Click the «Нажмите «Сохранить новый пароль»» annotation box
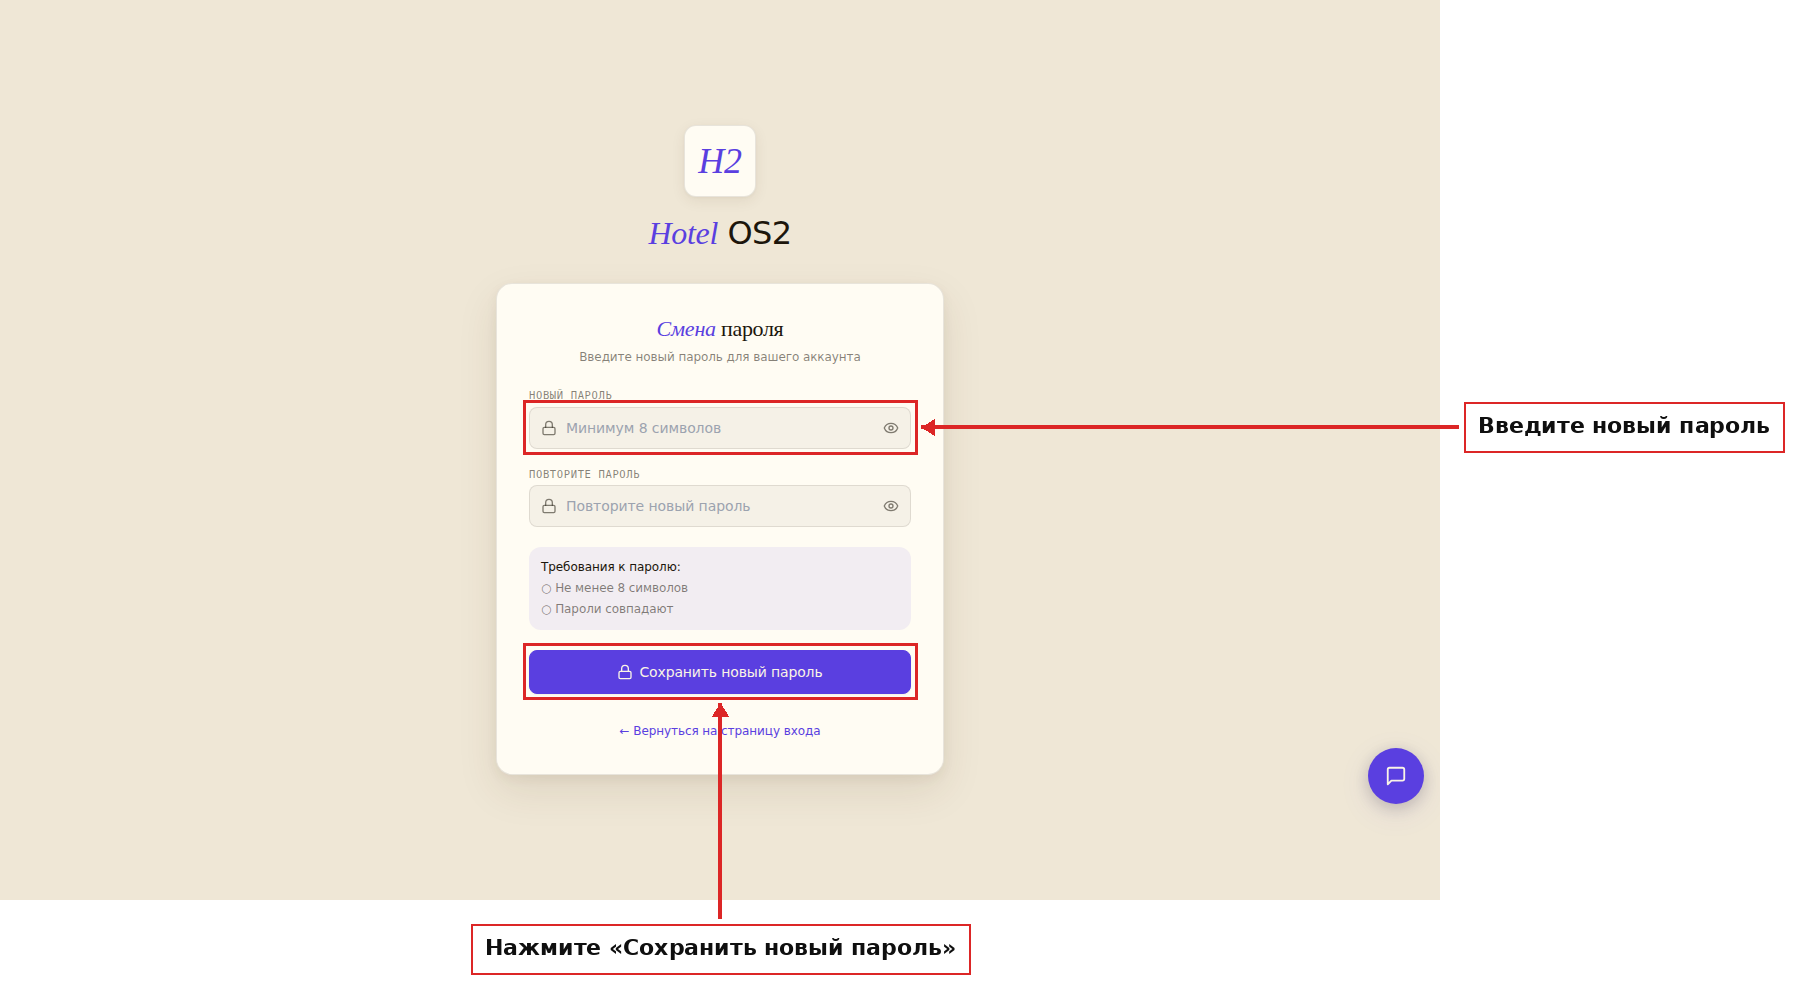This screenshot has width=1808, height=998. coord(720,949)
